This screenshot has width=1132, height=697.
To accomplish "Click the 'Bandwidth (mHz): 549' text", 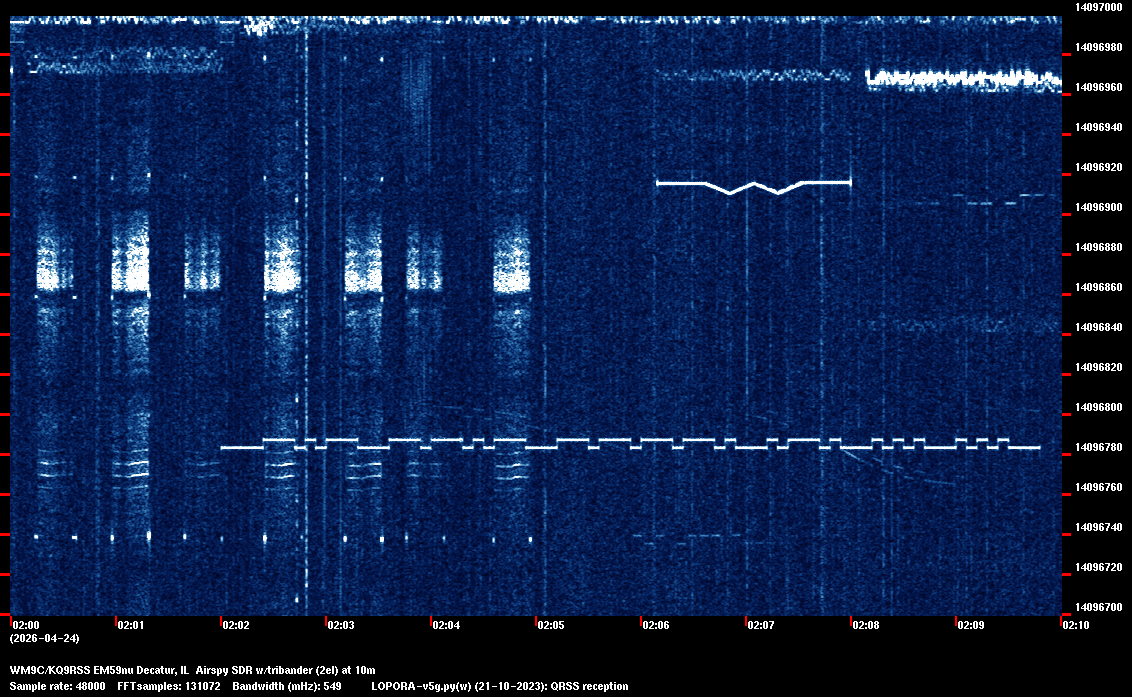I will [x=287, y=686].
